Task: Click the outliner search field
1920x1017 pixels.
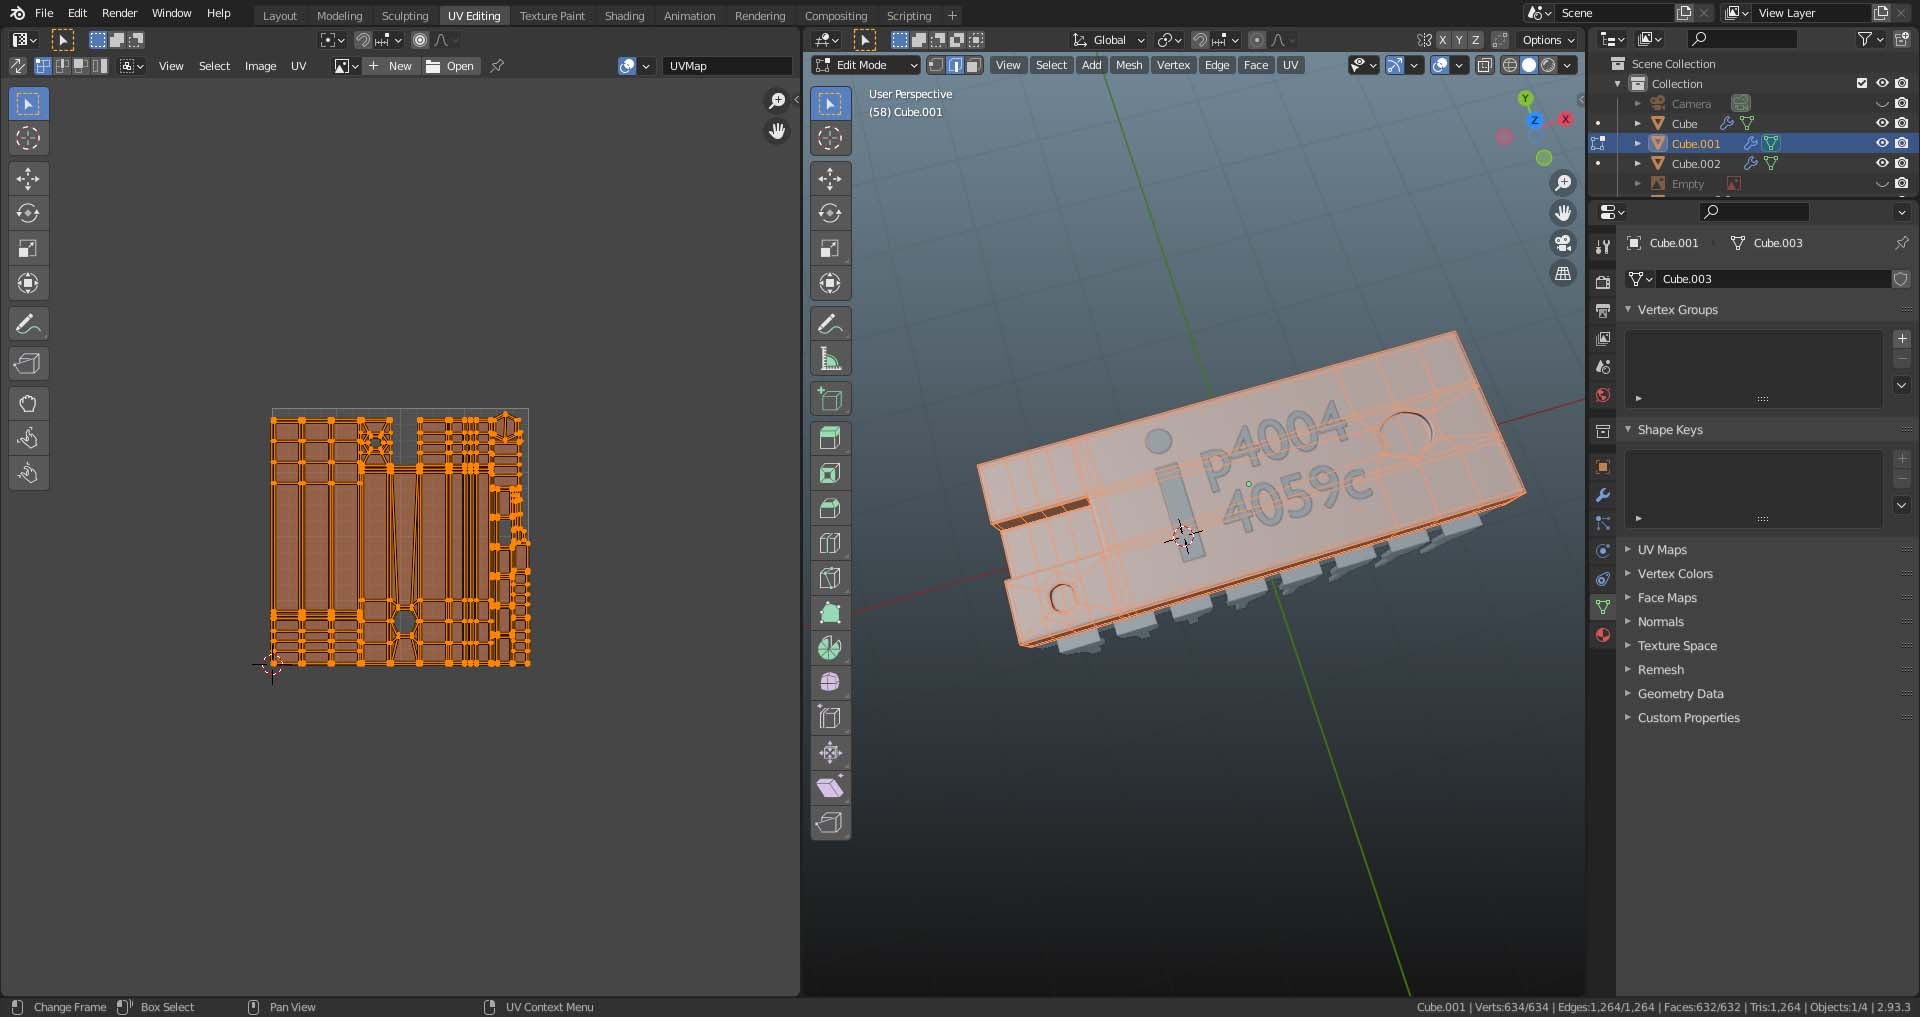Action: click(1742, 39)
